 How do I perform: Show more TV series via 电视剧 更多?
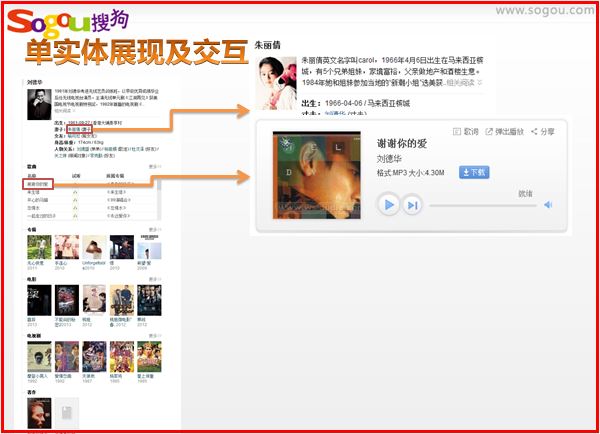[x=155, y=336]
